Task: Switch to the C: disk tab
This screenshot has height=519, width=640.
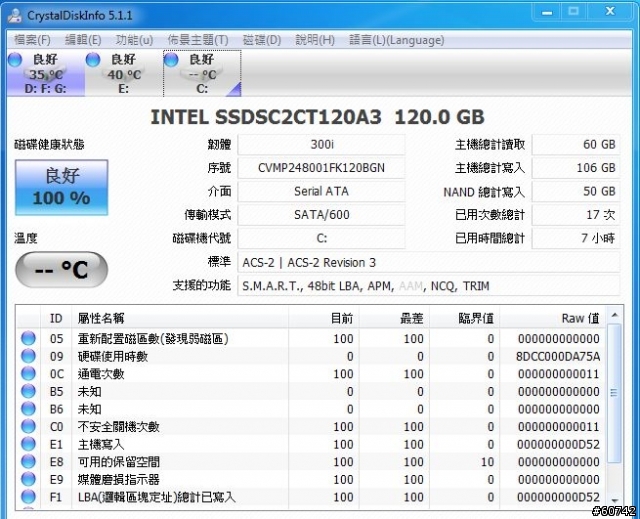Action: point(202,73)
